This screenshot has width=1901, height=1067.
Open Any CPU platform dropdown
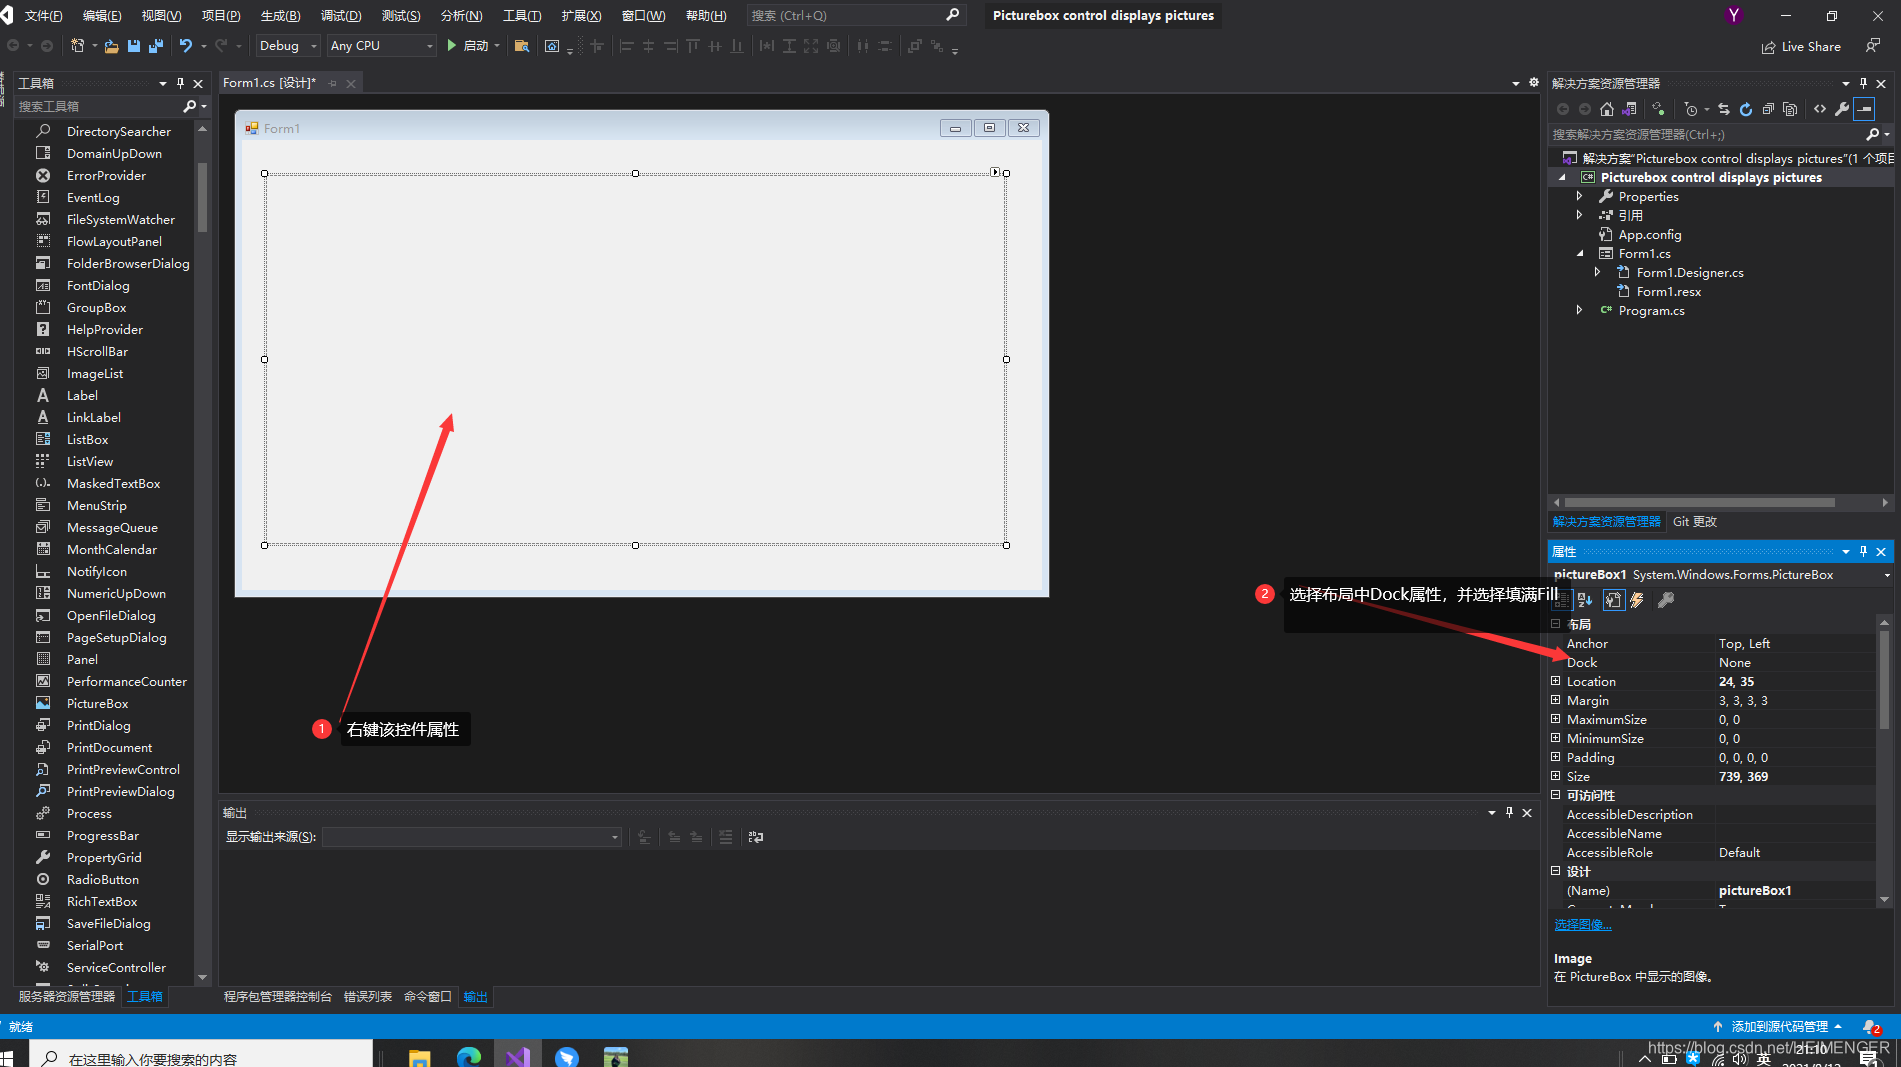click(382, 46)
